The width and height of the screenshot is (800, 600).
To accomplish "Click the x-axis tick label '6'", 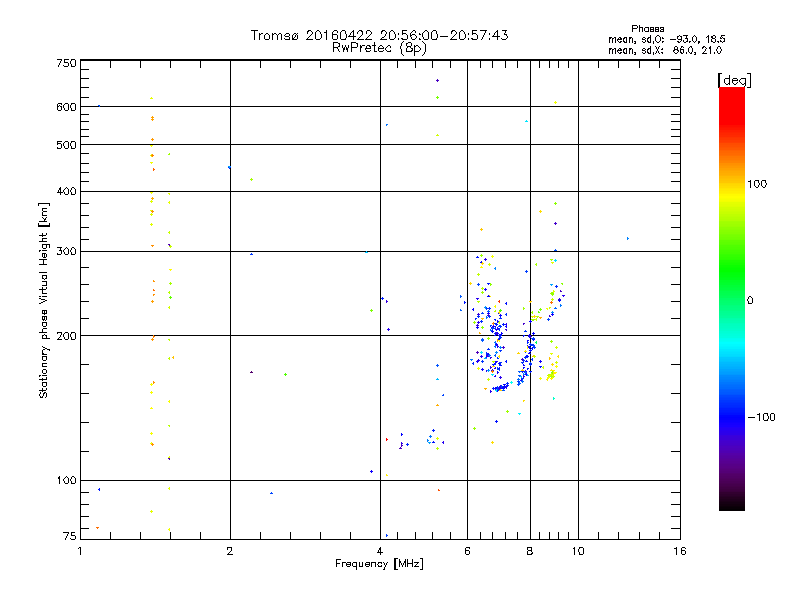I will [467, 551].
